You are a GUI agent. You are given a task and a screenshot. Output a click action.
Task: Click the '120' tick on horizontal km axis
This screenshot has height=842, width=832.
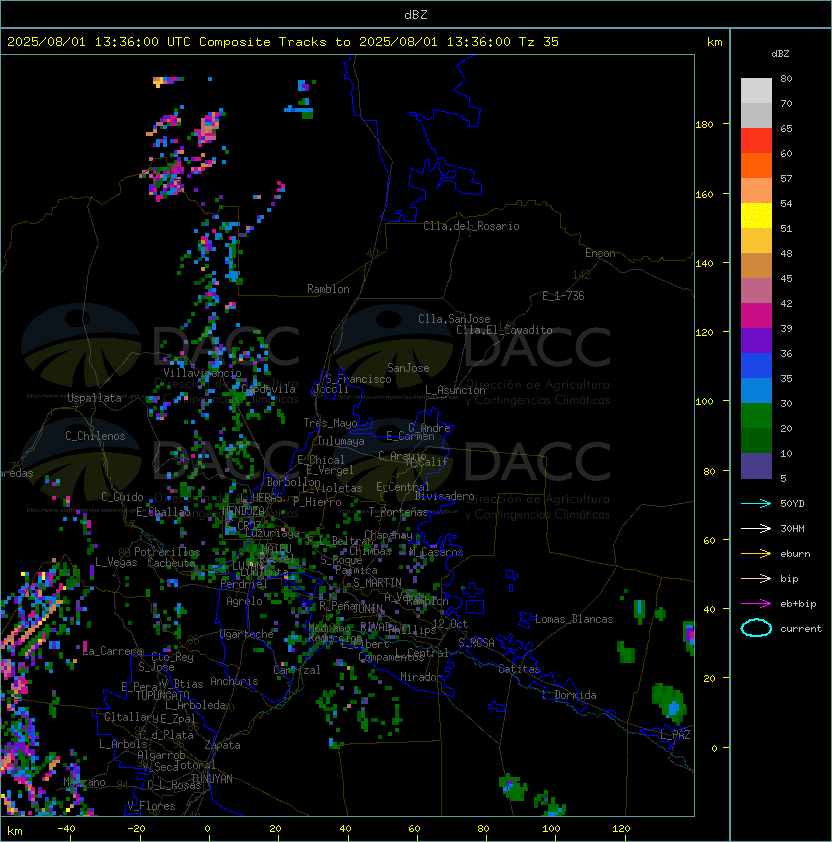621,829
